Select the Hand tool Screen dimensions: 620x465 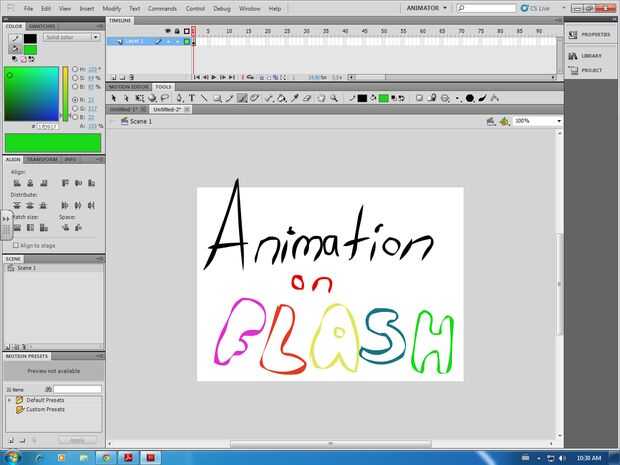coord(321,98)
